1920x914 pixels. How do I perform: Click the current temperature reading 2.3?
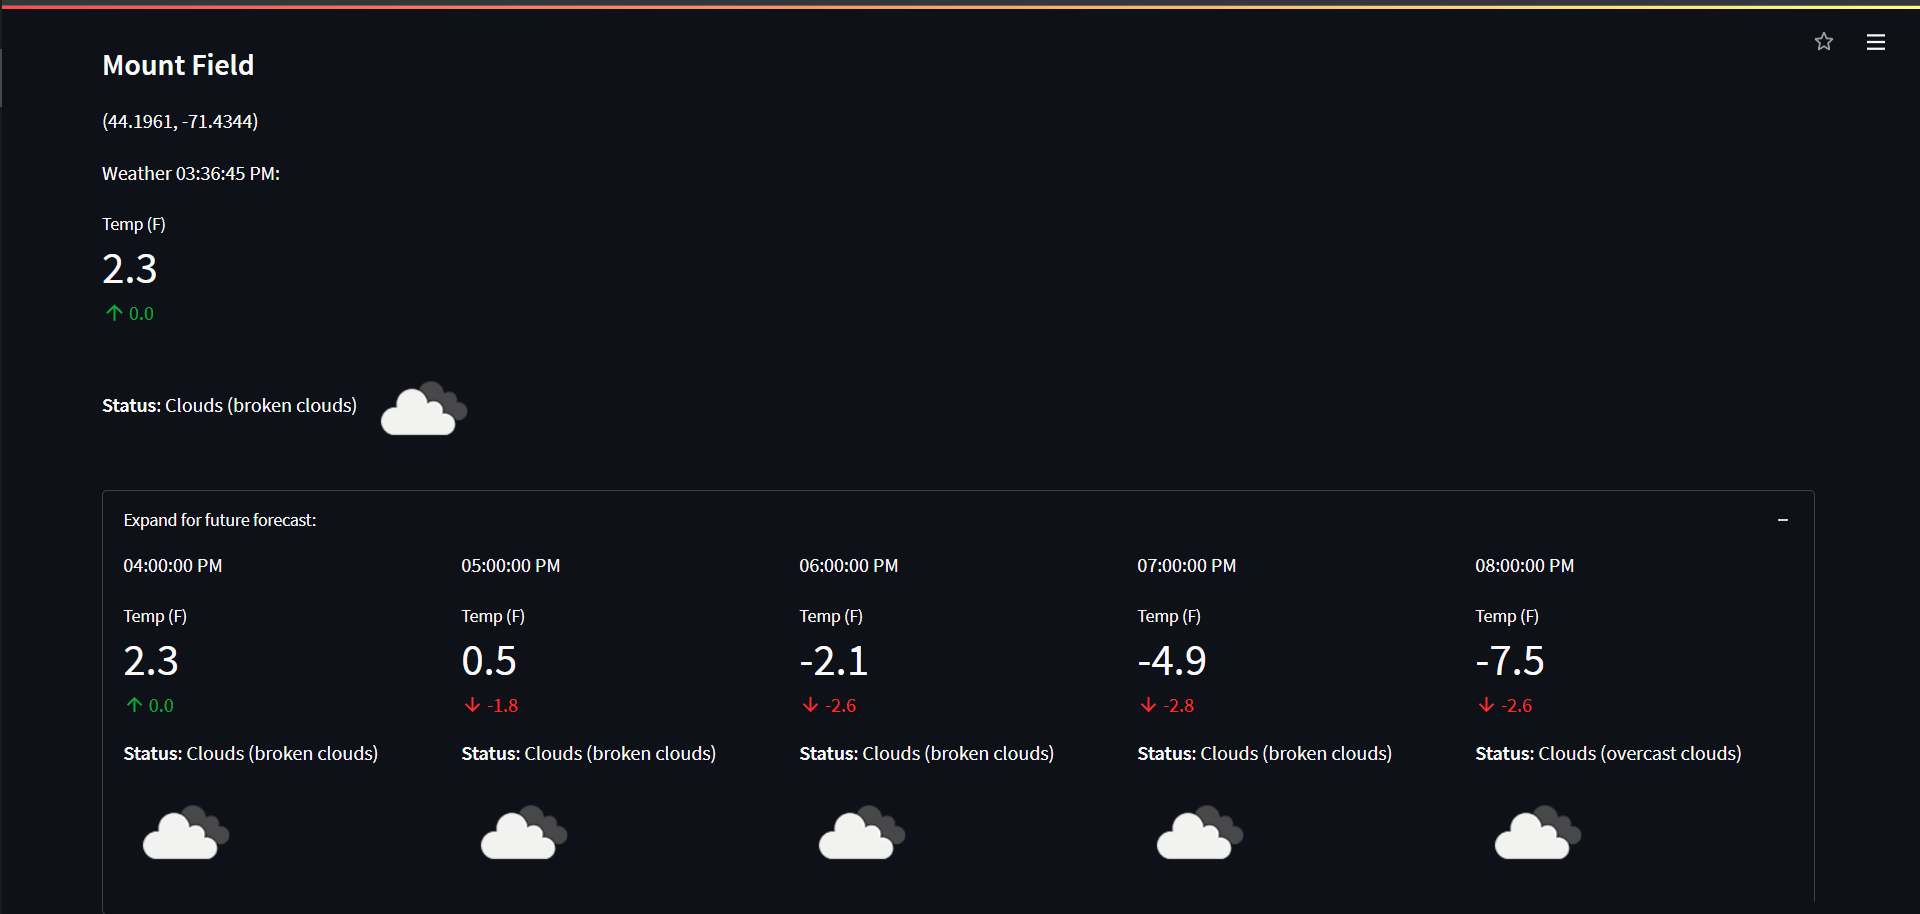click(x=129, y=268)
